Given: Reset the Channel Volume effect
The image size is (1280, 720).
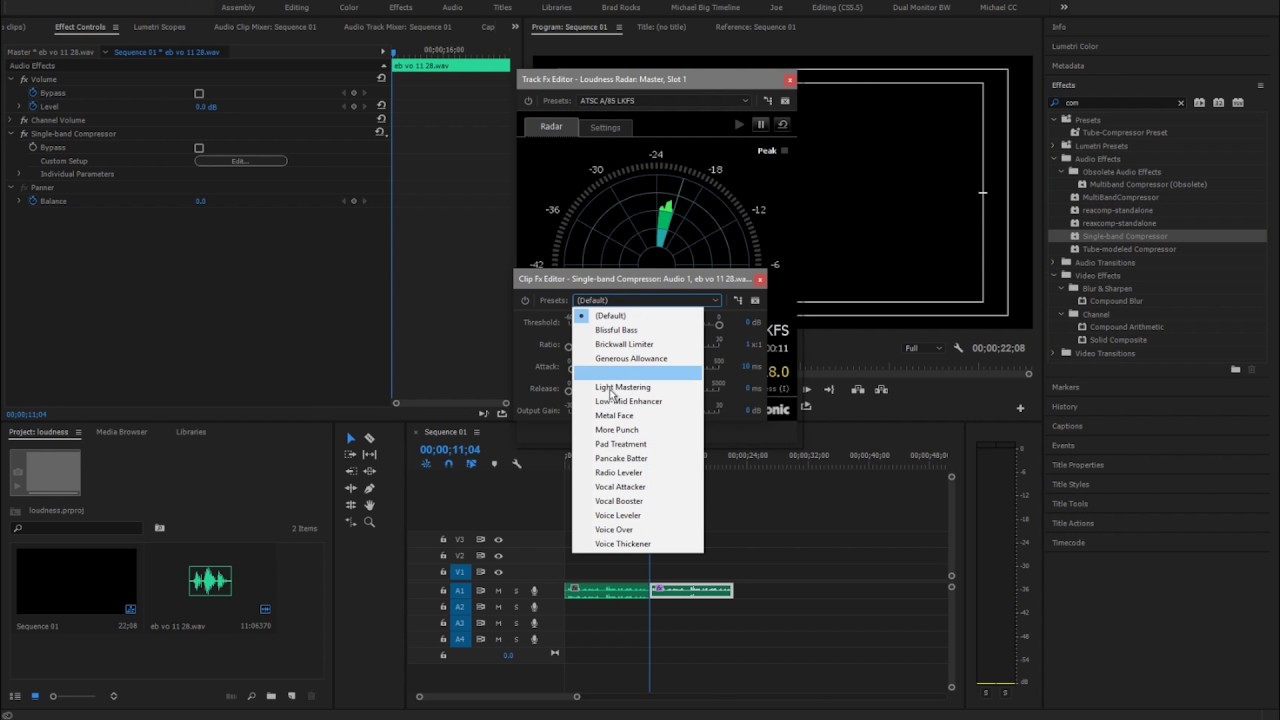Looking at the screenshot, I should click(x=380, y=119).
